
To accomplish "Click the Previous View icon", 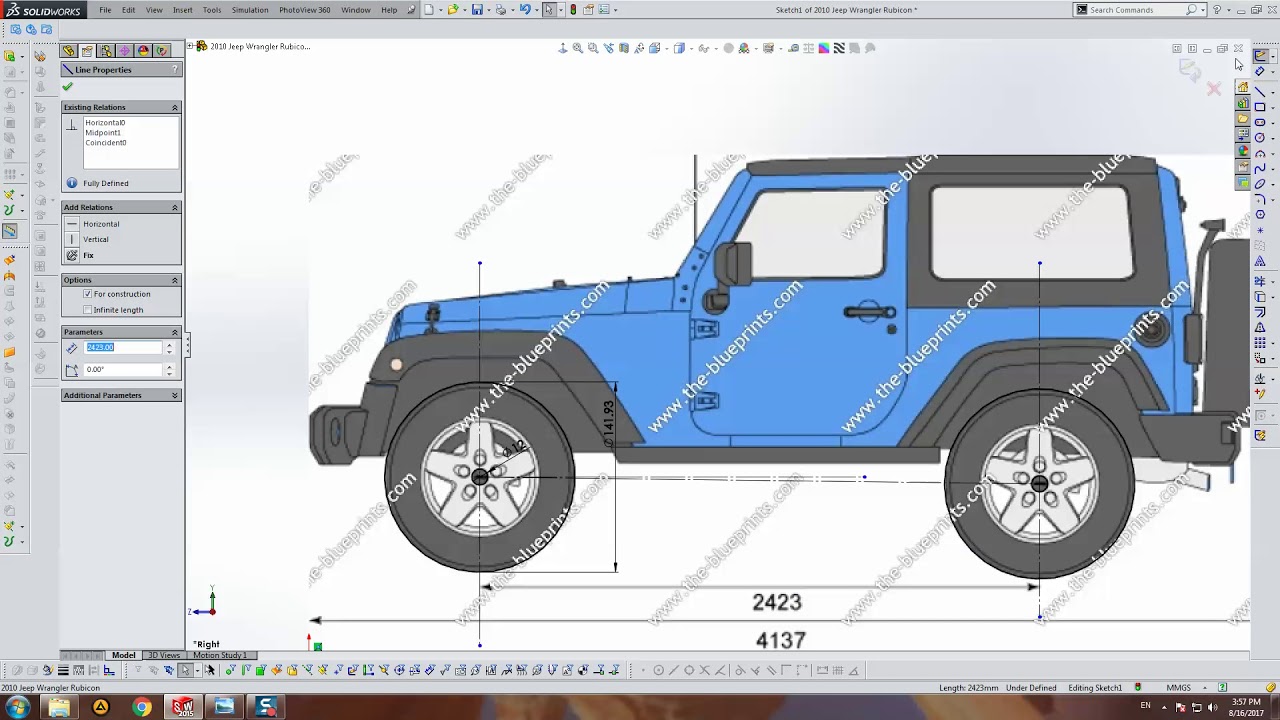I will pos(609,48).
